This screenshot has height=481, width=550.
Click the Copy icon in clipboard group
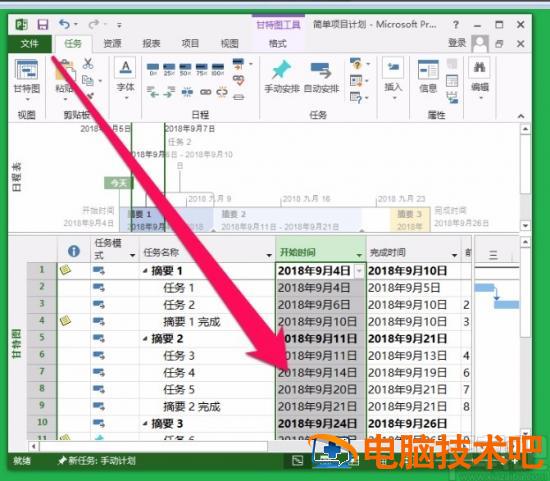click(x=88, y=81)
